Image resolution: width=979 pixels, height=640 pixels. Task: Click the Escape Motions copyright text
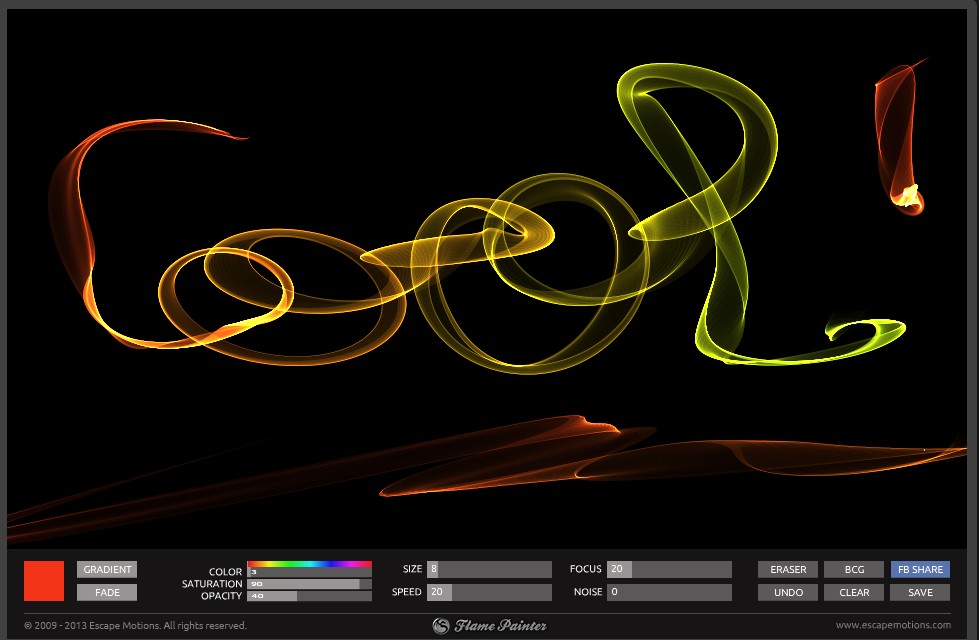[135, 626]
